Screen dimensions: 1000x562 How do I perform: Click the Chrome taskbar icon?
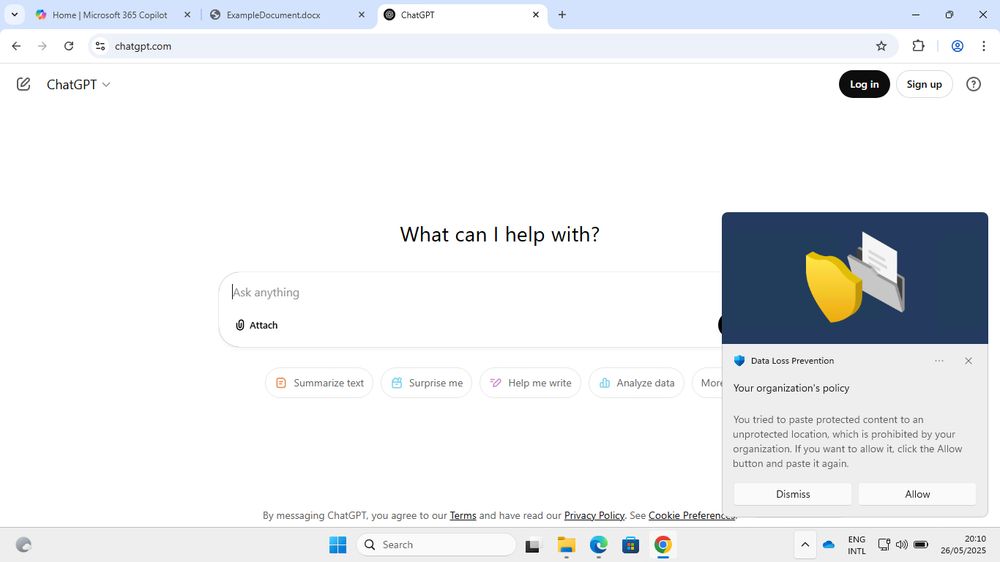point(663,545)
